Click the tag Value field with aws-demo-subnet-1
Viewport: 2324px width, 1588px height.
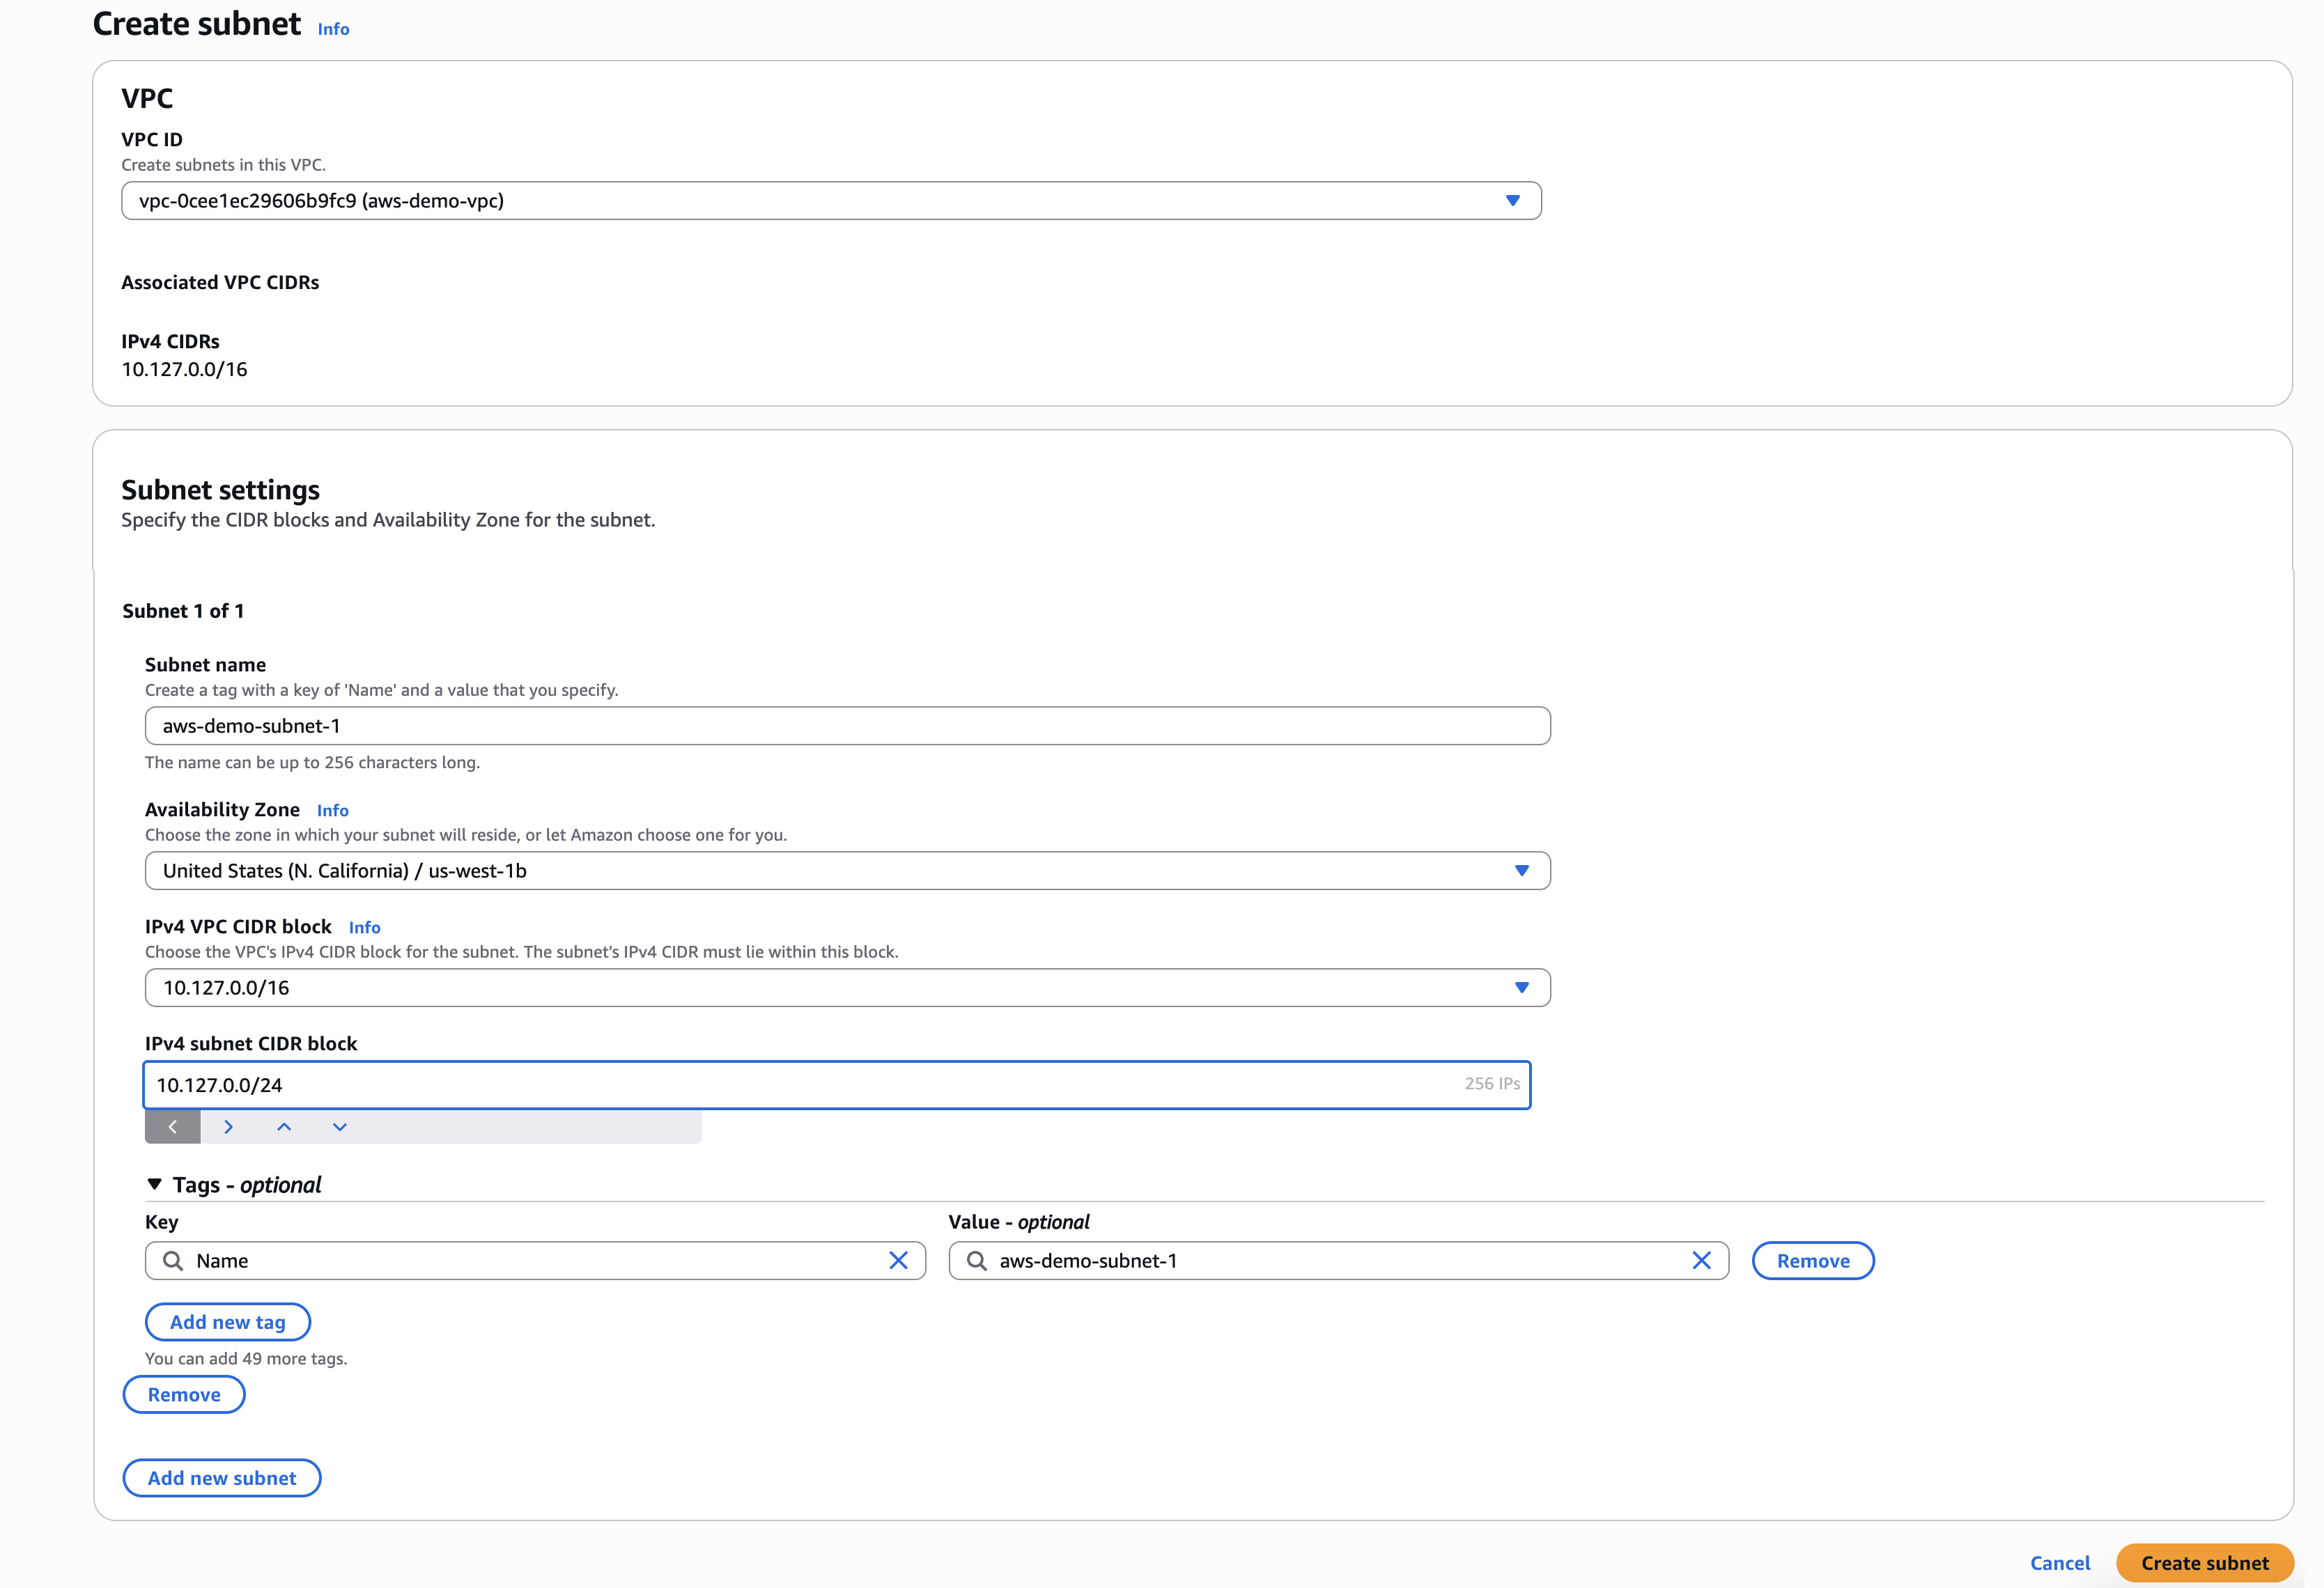(x=1338, y=1261)
